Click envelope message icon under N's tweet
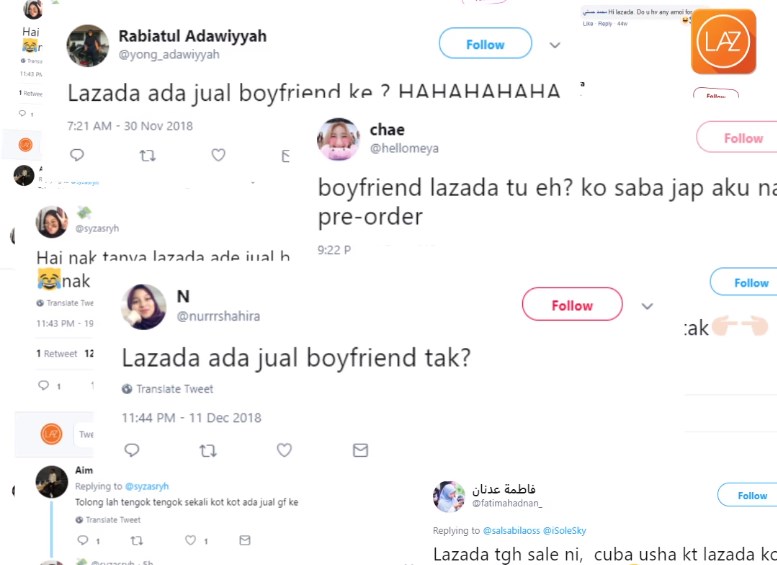This screenshot has width=777, height=565. [x=360, y=450]
